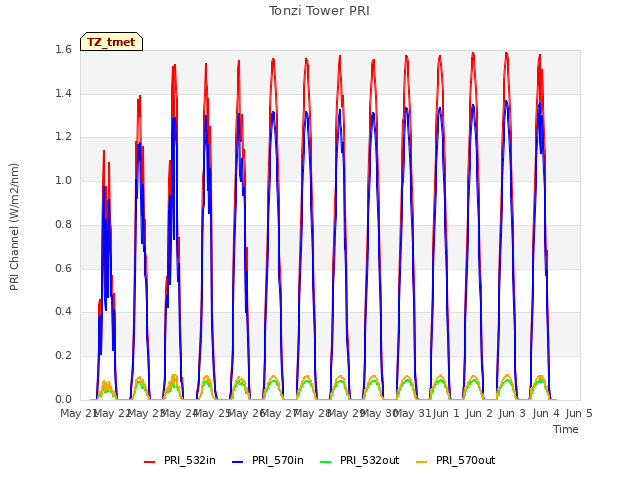
Task: Toggle the PRI_570in legend entry
Action: (268, 461)
